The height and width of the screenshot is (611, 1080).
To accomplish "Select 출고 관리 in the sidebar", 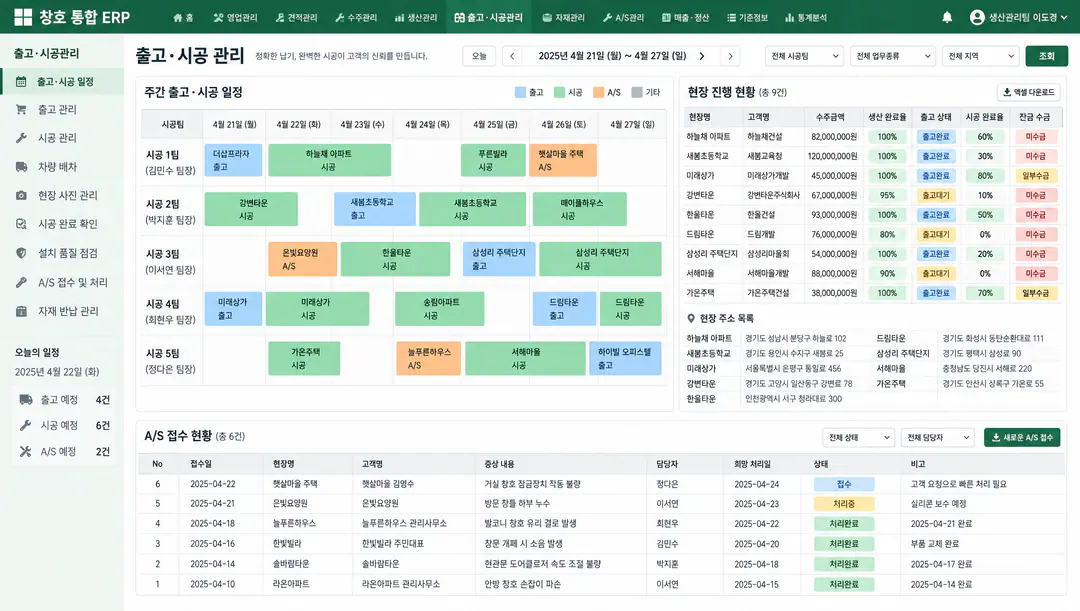I will point(62,110).
